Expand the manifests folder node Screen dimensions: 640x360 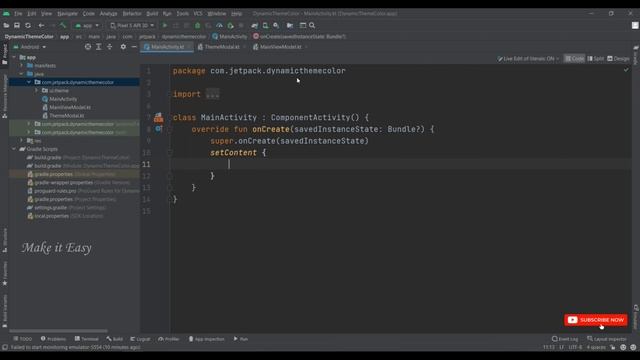click(22, 65)
